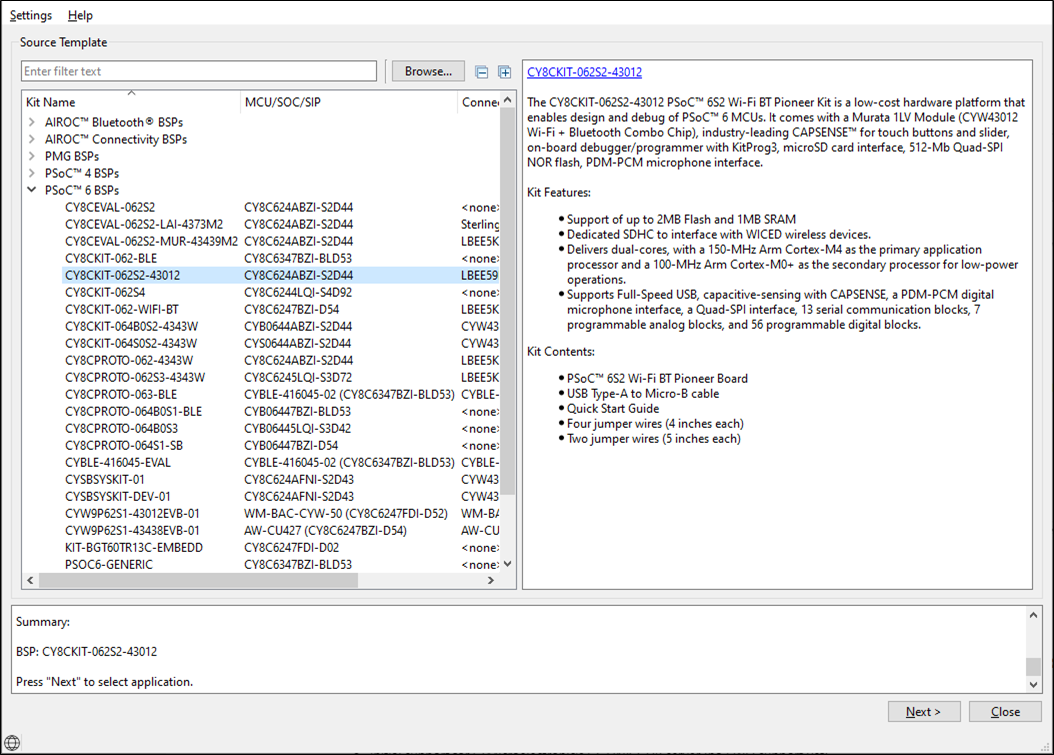The height and width of the screenshot is (755, 1054).
Task: Select the CY8CEVAL-062S2-MUR-43439M2 kit
Action: pos(151,241)
